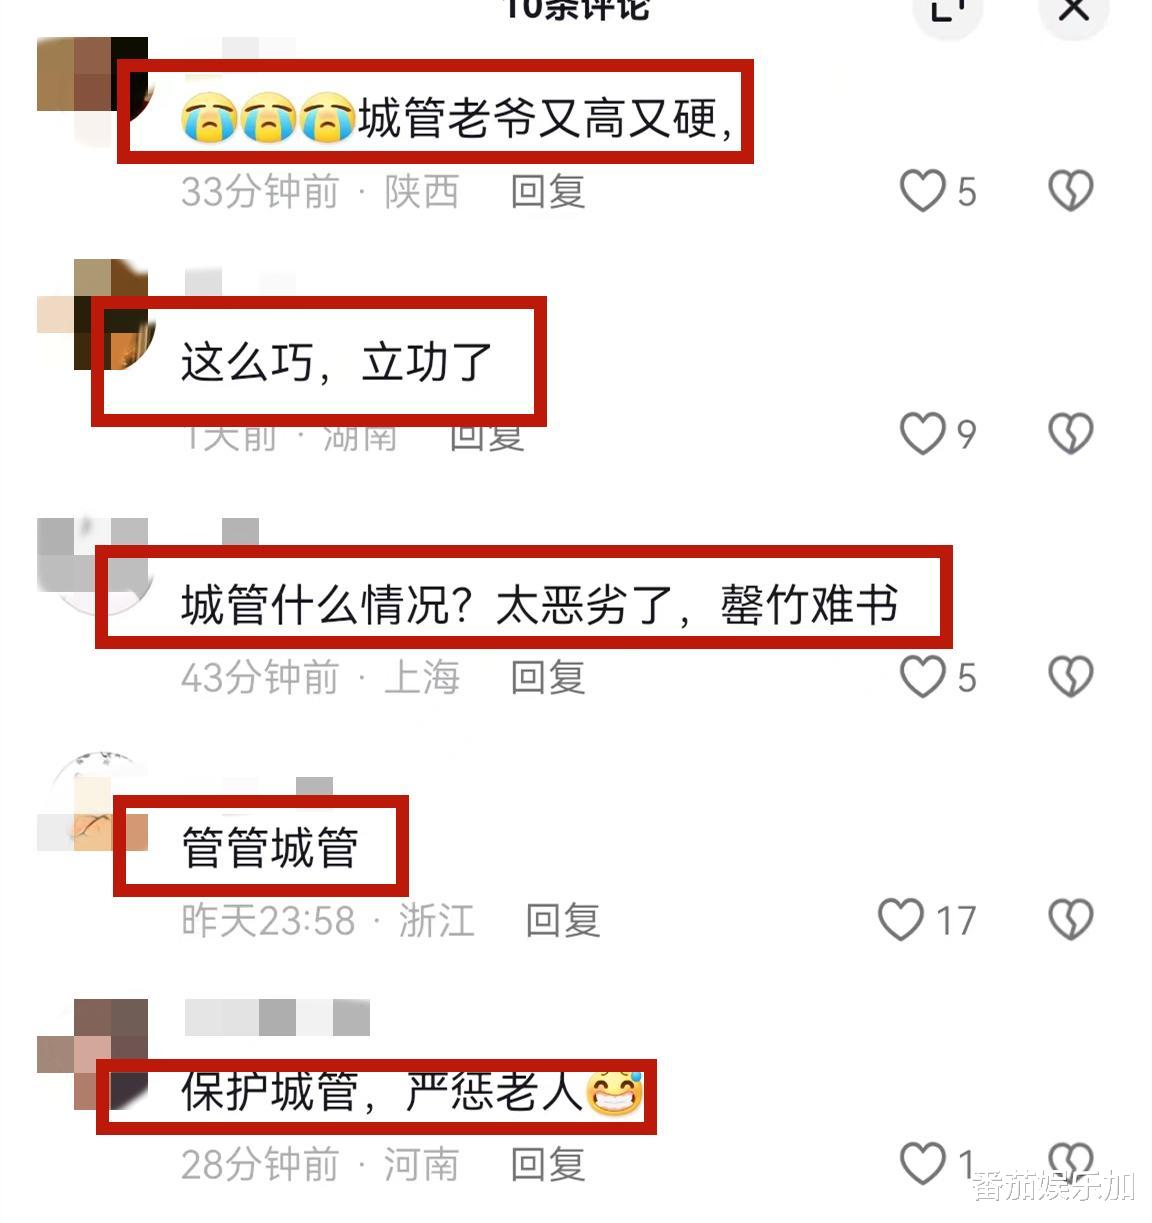The width and height of the screenshot is (1152, 1223).
Task: Dislike the 上海 comment with broken heart
Action: coord(1070,676)
